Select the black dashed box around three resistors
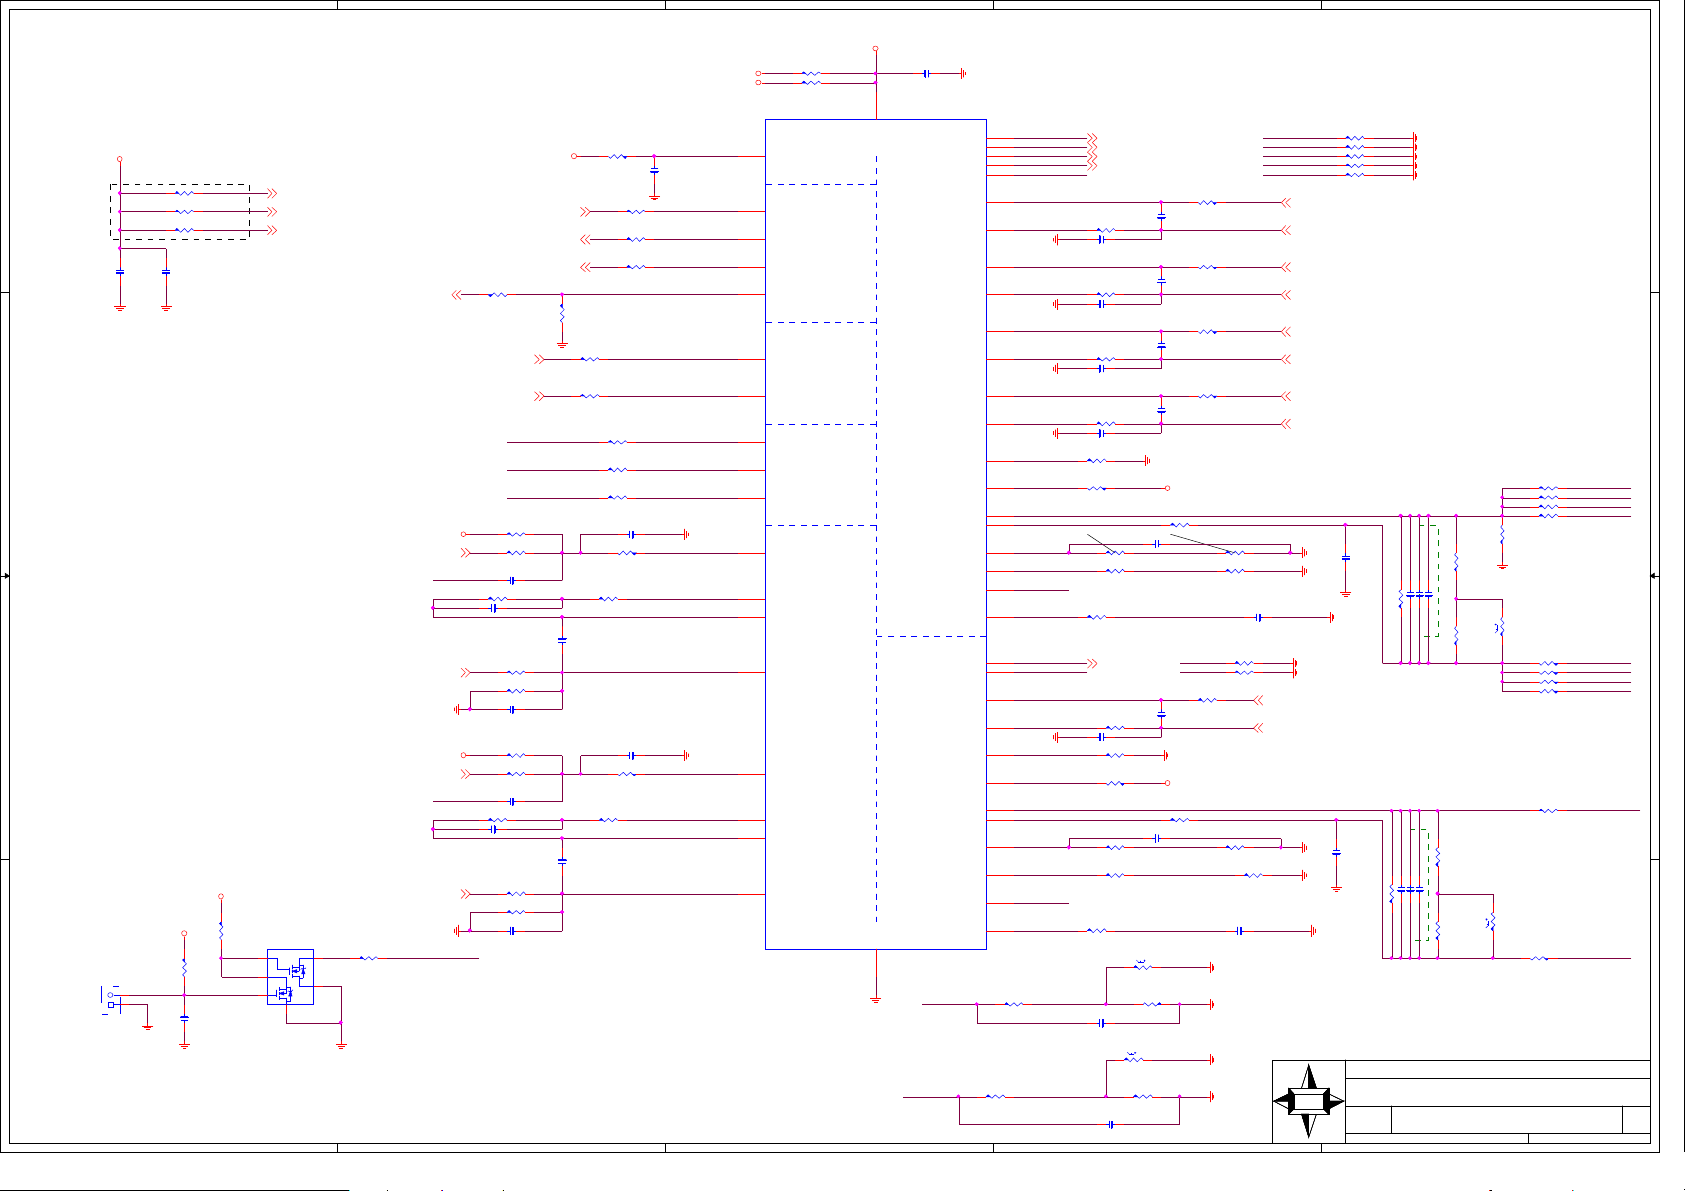This screenshot has width=1685, height=1191. (x=180, y=212)
